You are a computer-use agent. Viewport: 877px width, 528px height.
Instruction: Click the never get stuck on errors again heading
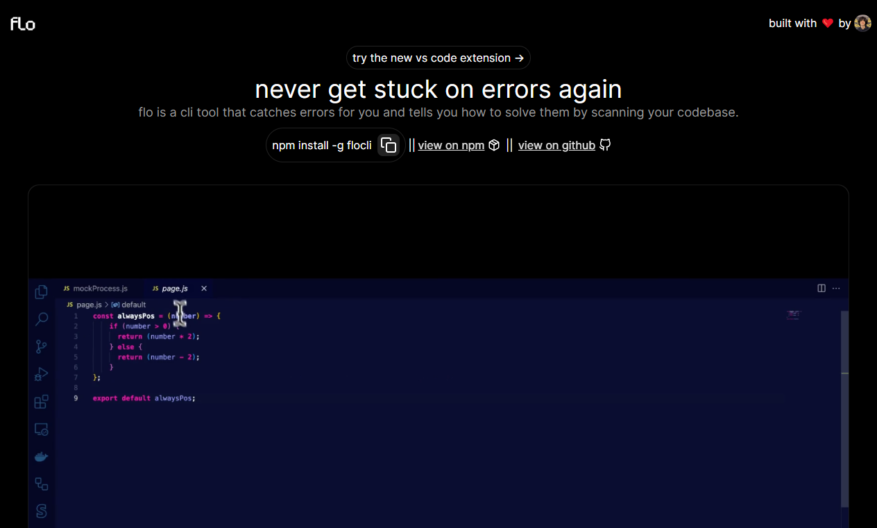(438, 89)
